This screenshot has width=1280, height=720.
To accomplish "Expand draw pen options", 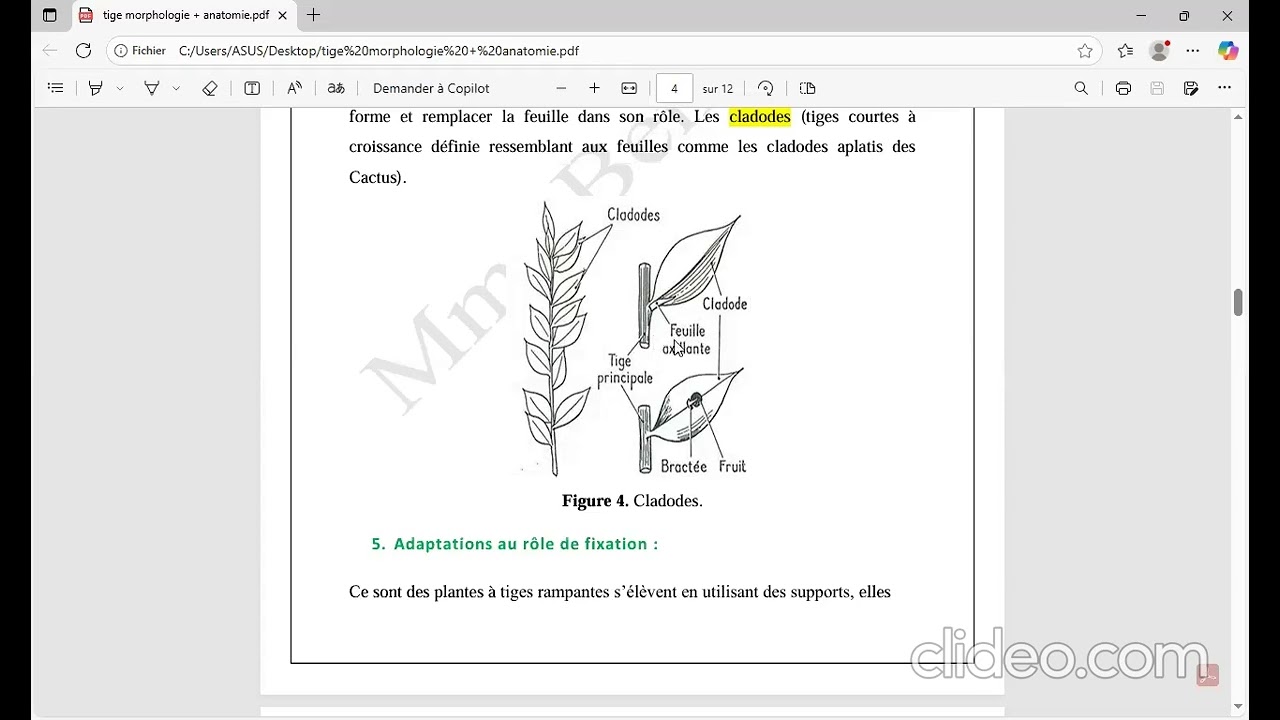I will (x=176, y=88).
